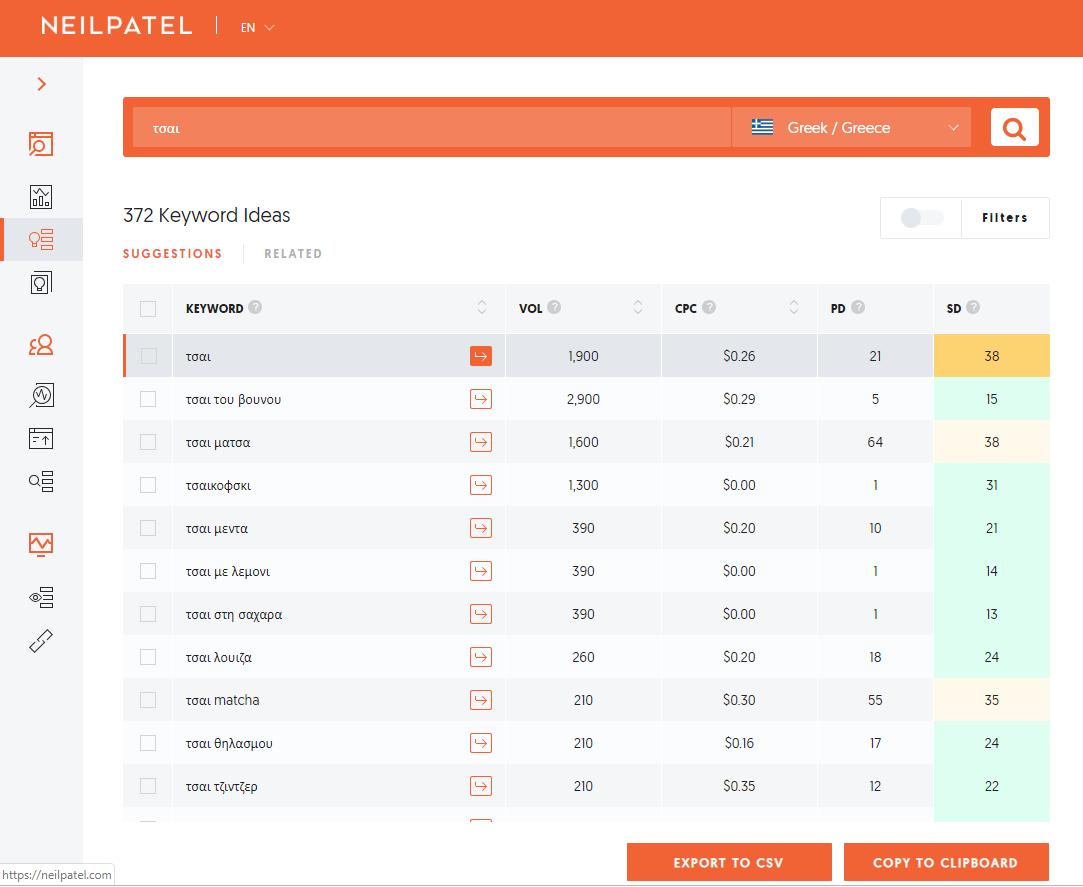Select the τσαι matcha row checkbox
The height and width of the screenshot is (887, 1083).
pos(148,700)
